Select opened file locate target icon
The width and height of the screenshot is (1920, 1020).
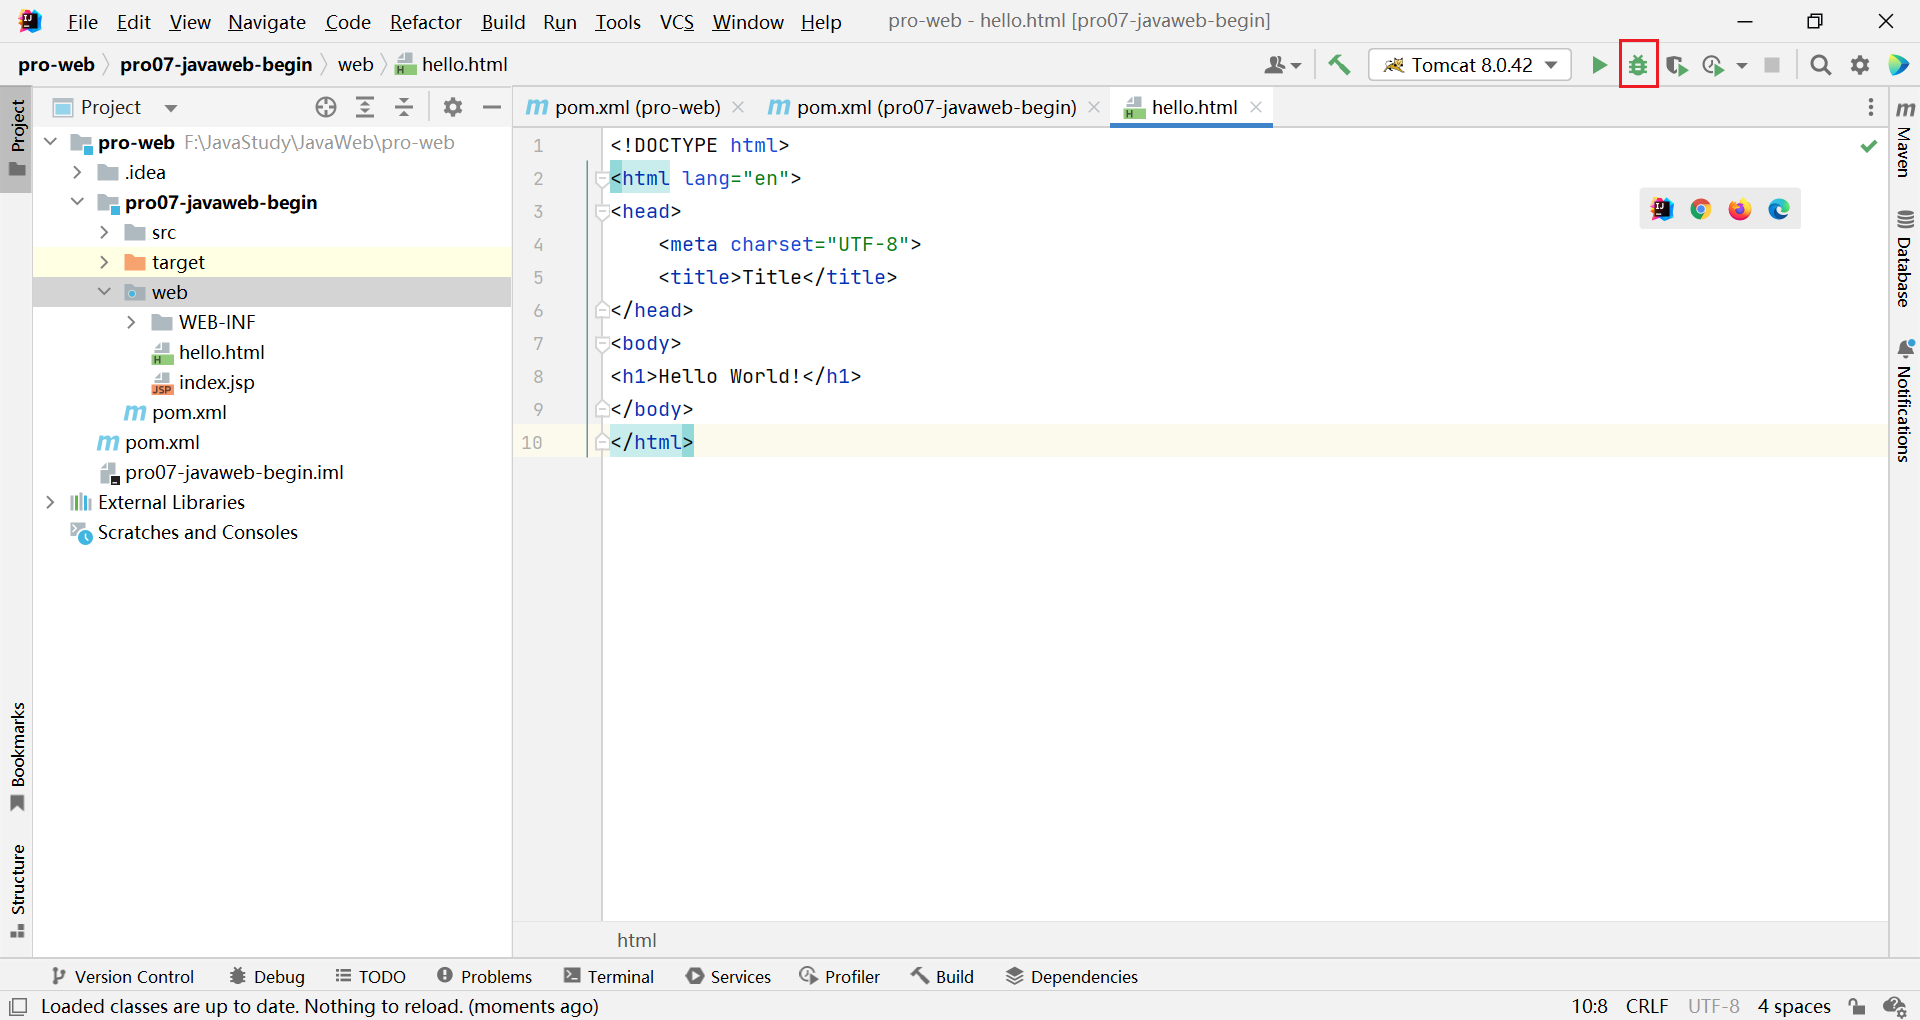pyautogui.click(x=326, y=107)
